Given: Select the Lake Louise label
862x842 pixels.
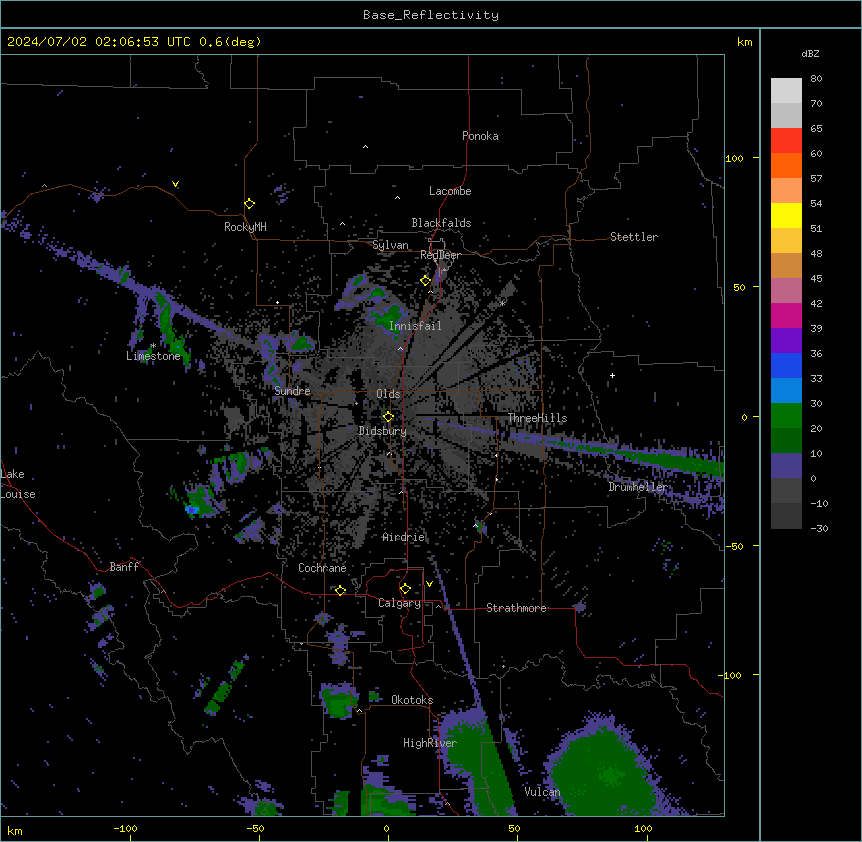Looking at the screenshot, I should tap(18, 484).
